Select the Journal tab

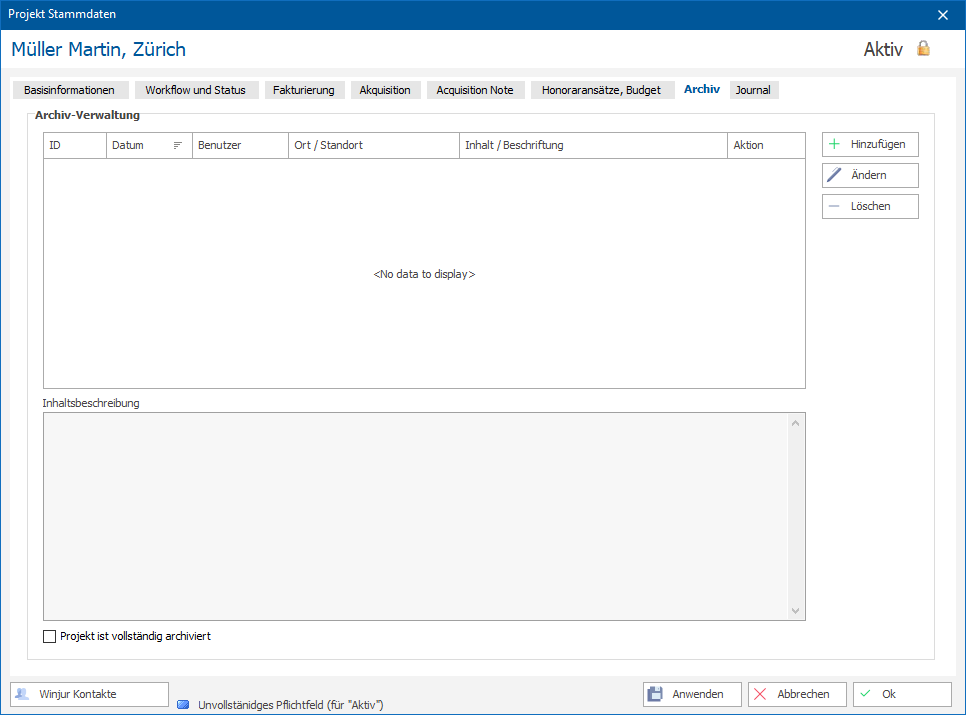click(753, 90)
